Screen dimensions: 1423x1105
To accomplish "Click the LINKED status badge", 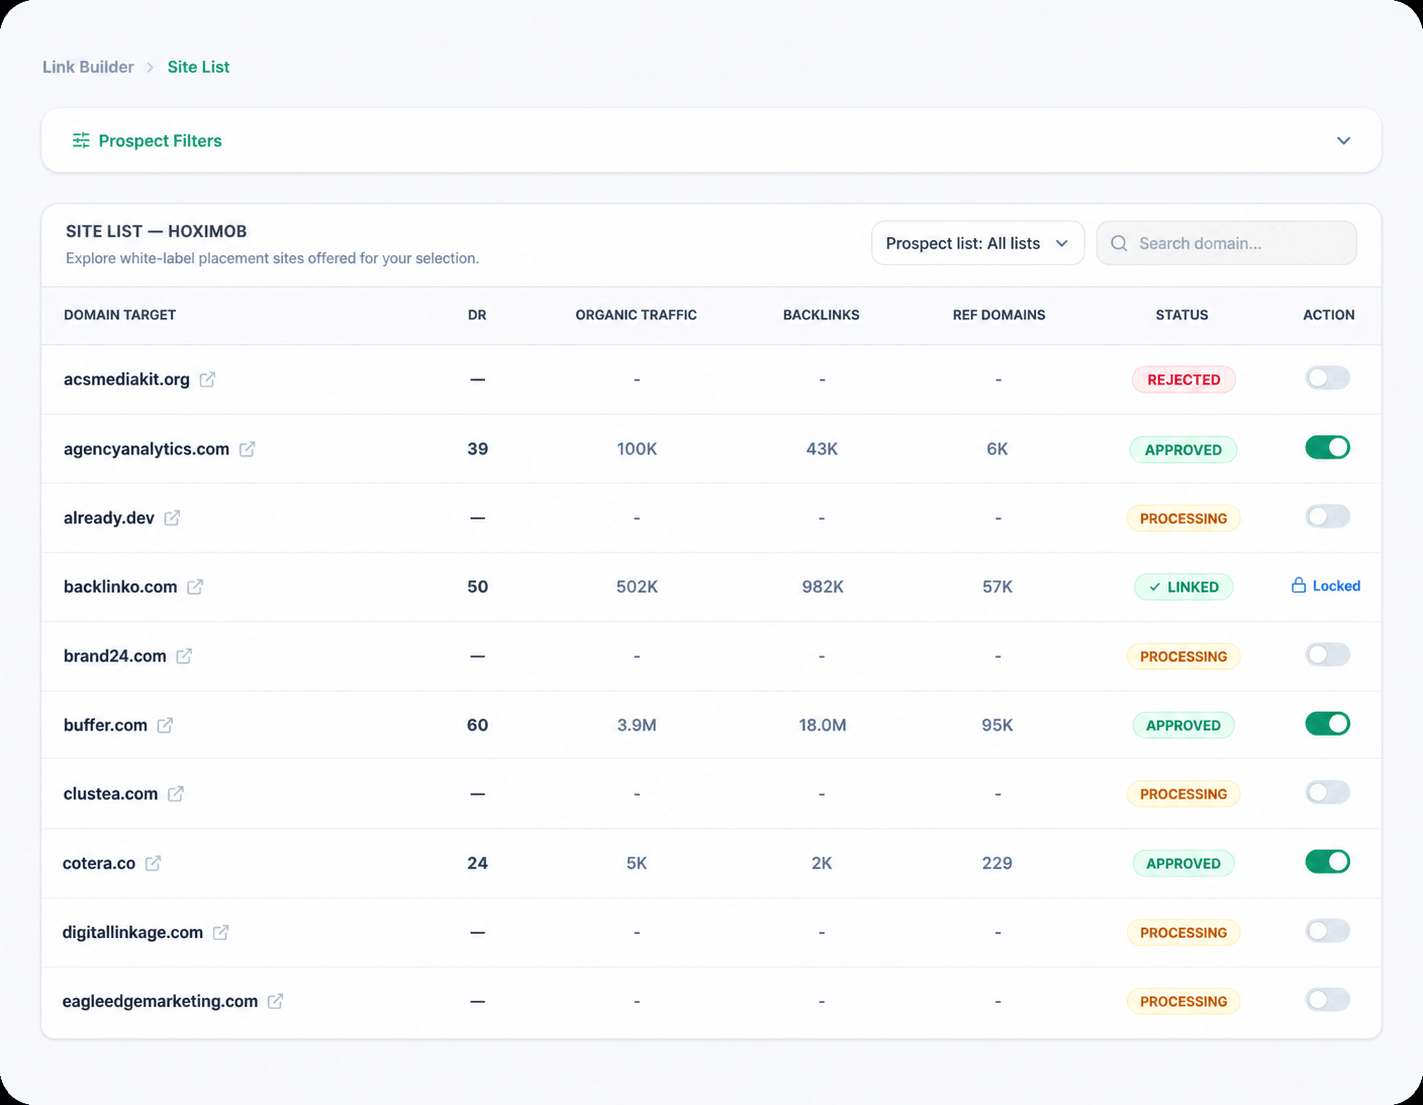I will [x=1184, y=587].
